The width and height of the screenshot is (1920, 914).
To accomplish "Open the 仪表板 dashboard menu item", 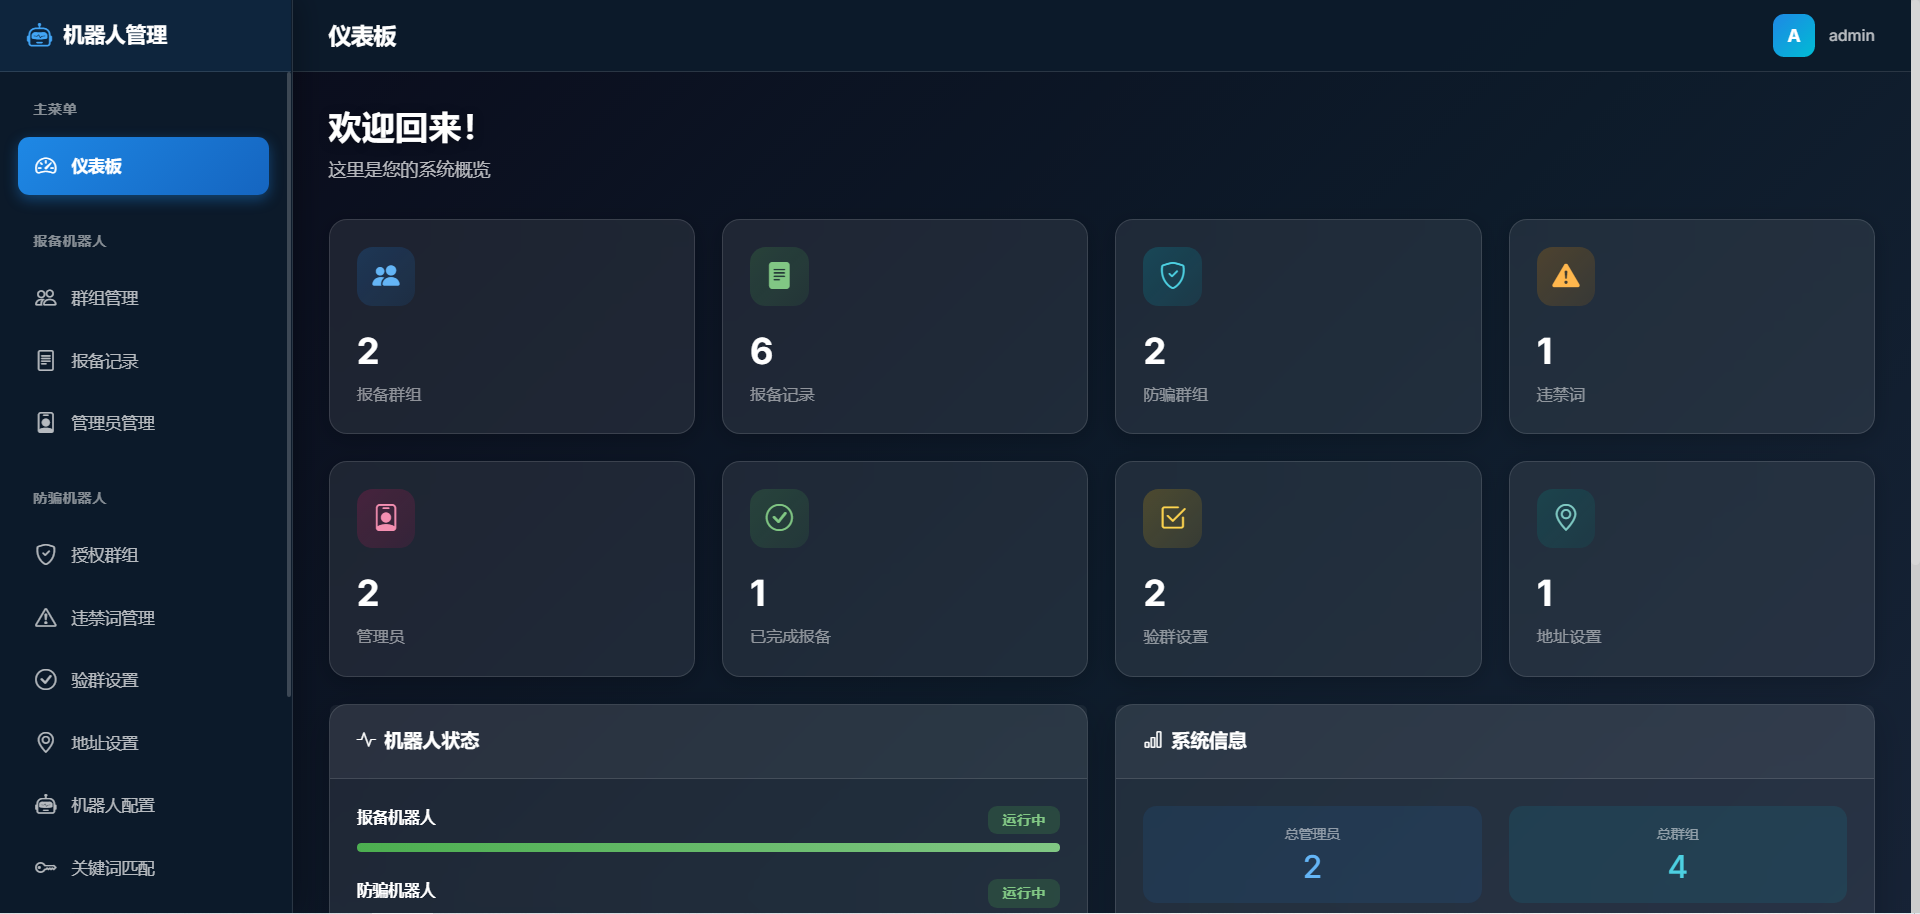I will [x=143, y=166].
